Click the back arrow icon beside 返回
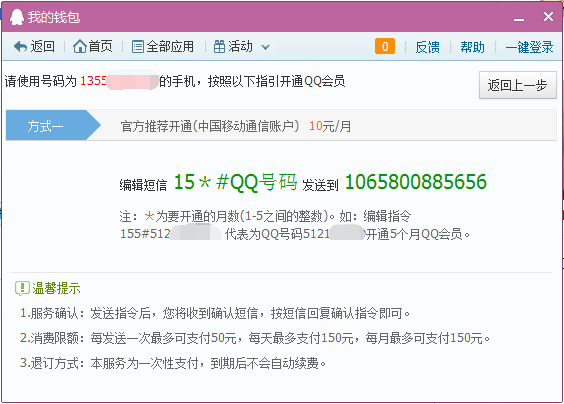564x404 pixels. click(x=21, y=47)
